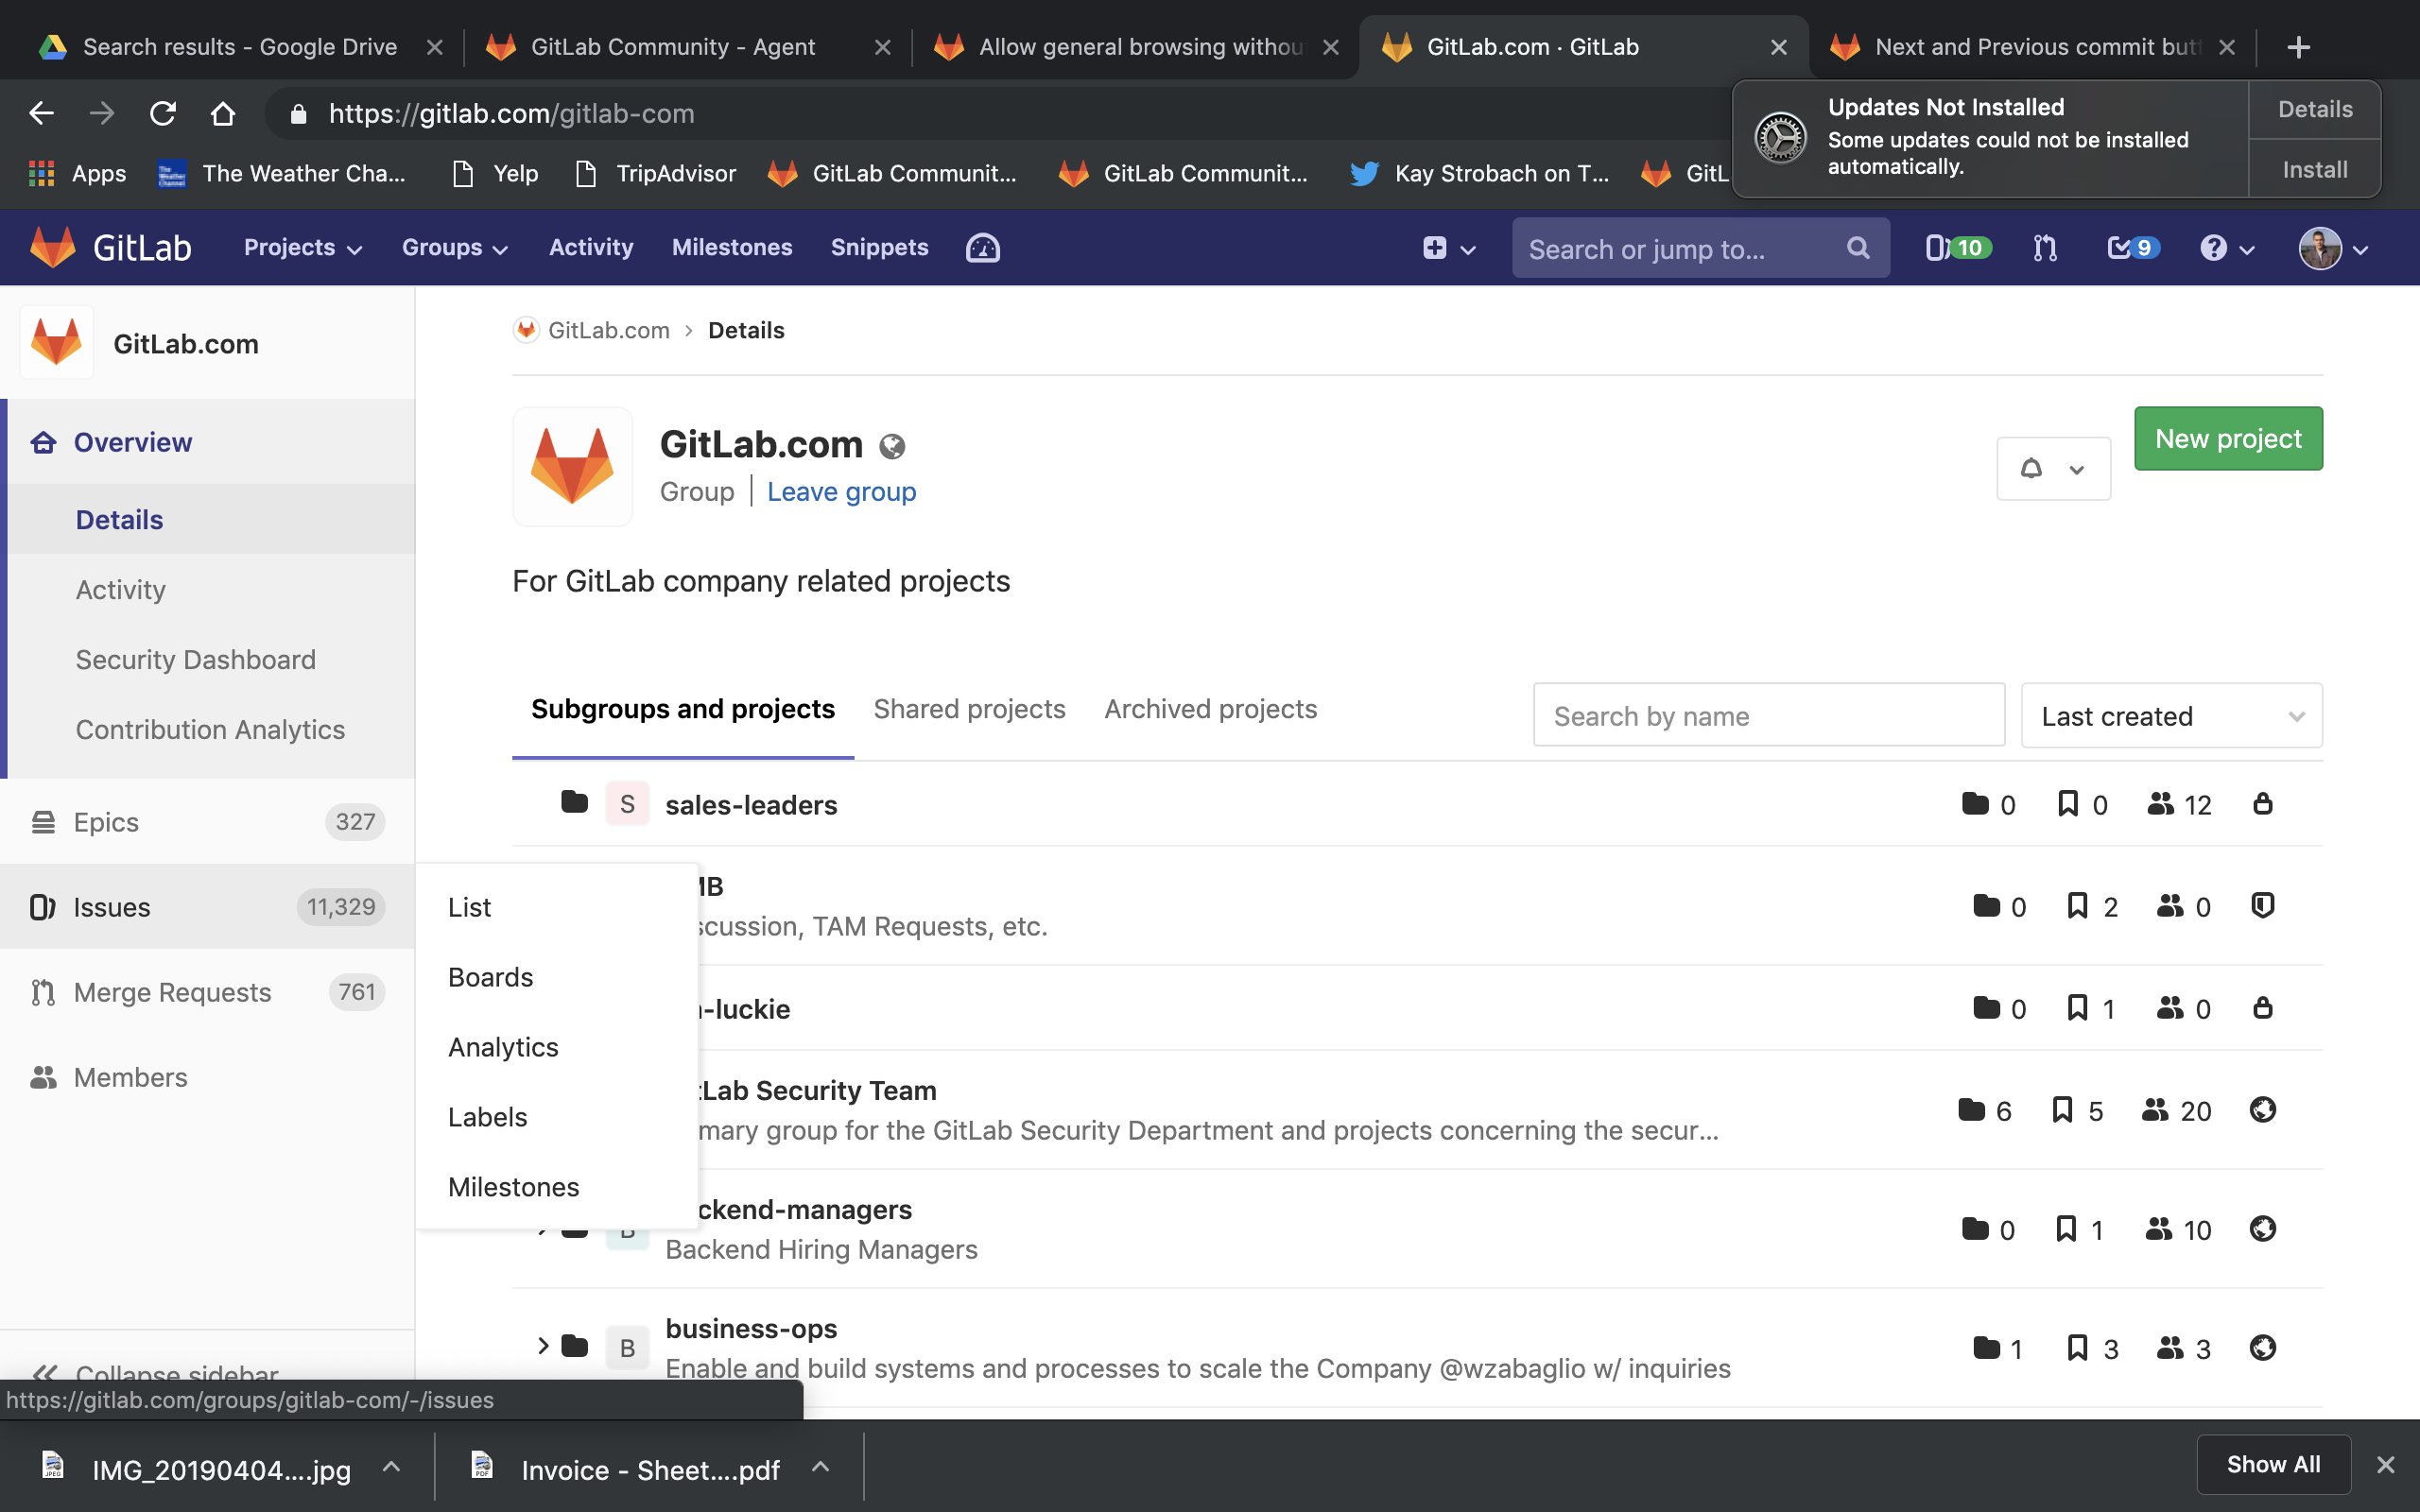Viewport: 2420px width, 1512px height.
Task: Open Labels from the Issues flyout menu
Action: point(487,1117)
